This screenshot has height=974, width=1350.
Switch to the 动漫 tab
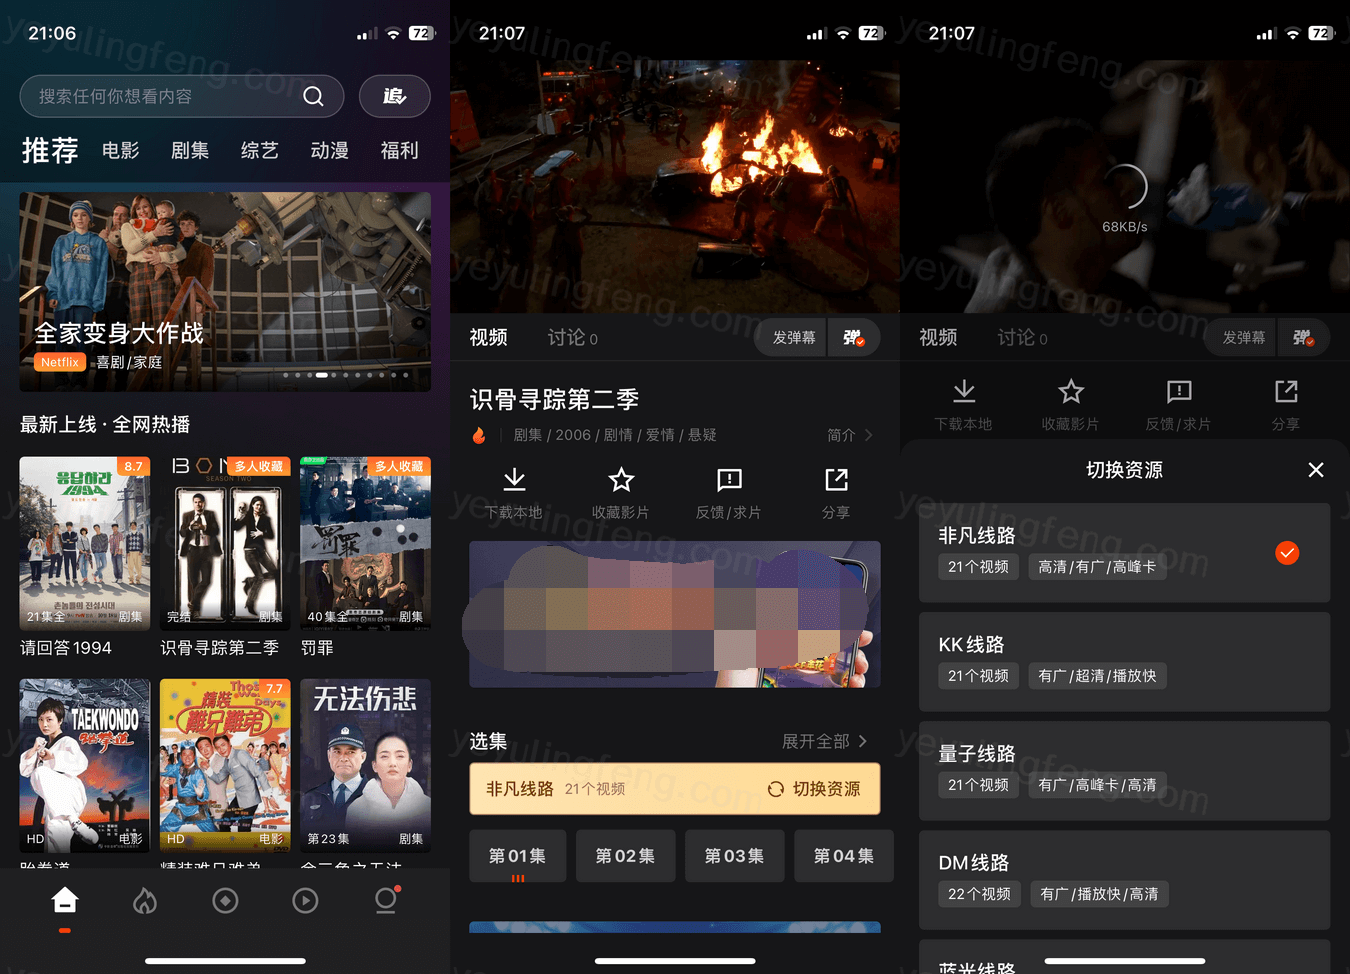[330, 150]
